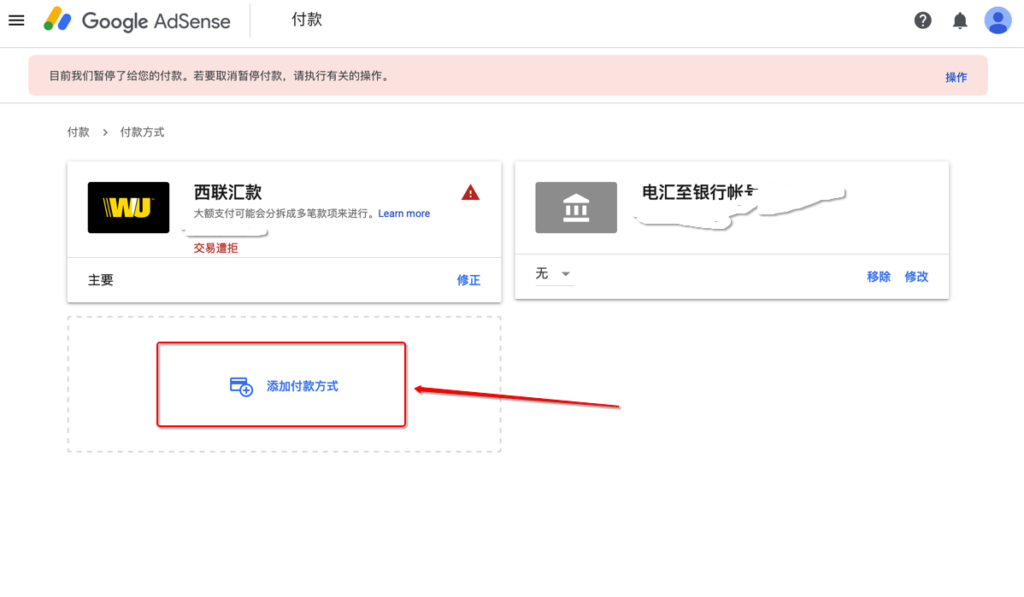This screenshot has width=1024, height=597.
Task: Click the 付款 page title in header
Action: point(307,20)
